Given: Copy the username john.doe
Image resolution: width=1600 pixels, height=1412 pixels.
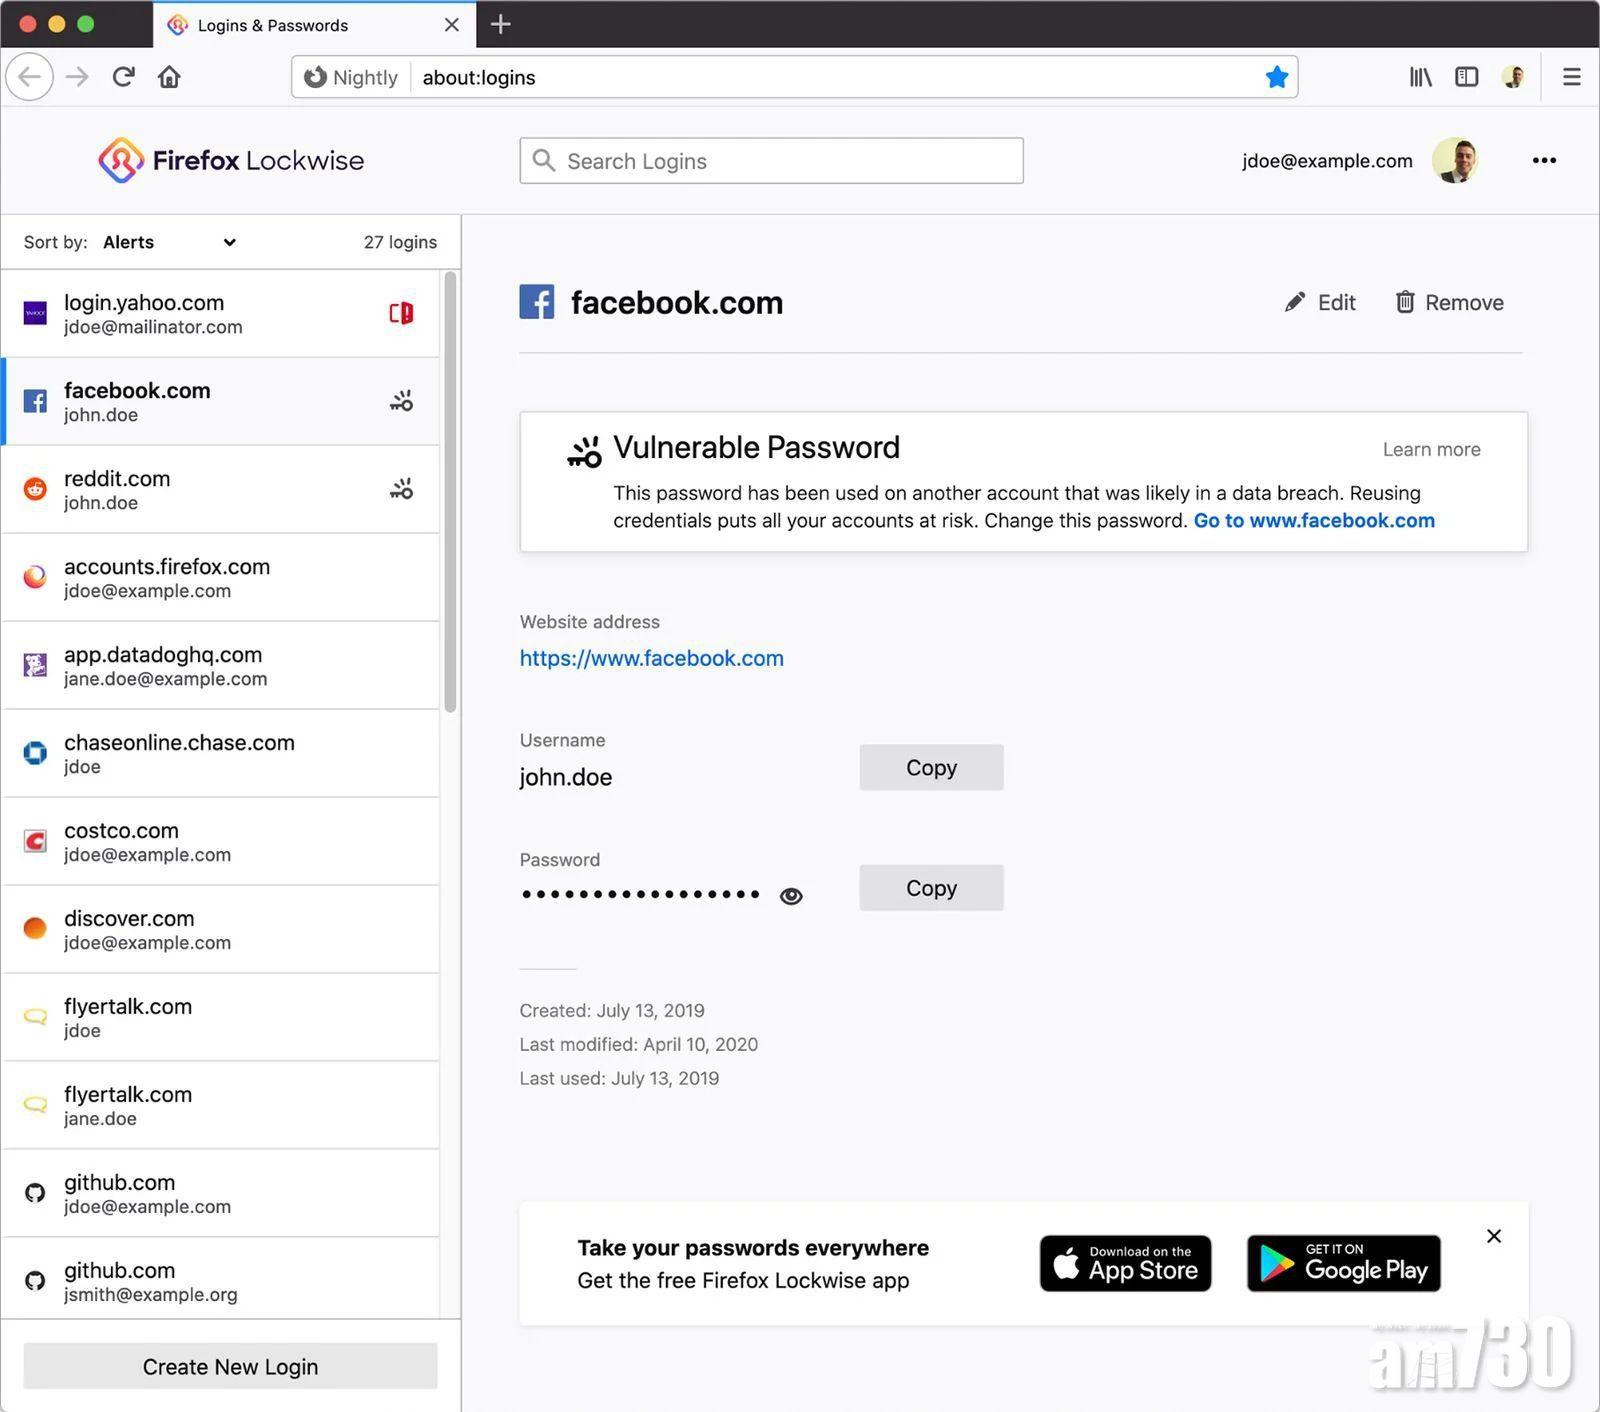Looking at the screenshot, I should click(x=931, y=767).
